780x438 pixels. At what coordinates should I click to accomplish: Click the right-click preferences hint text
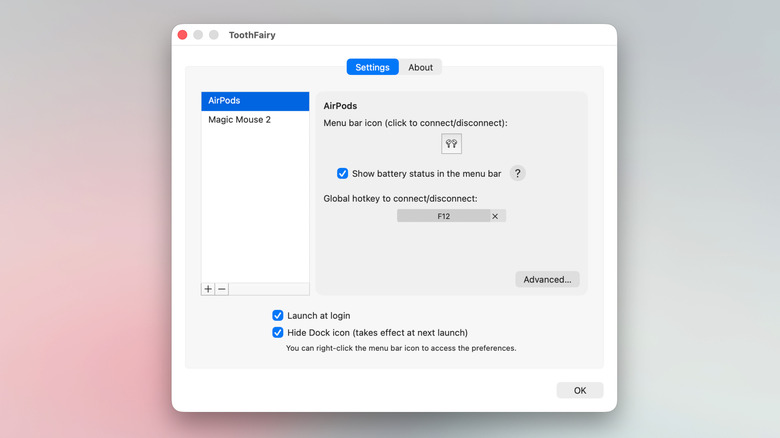401,348
